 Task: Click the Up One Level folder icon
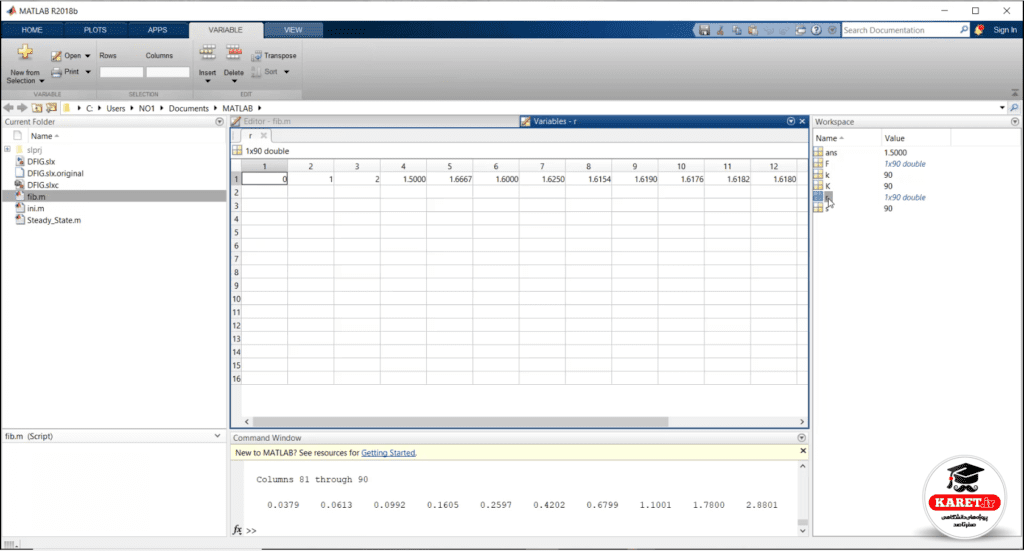37,108
